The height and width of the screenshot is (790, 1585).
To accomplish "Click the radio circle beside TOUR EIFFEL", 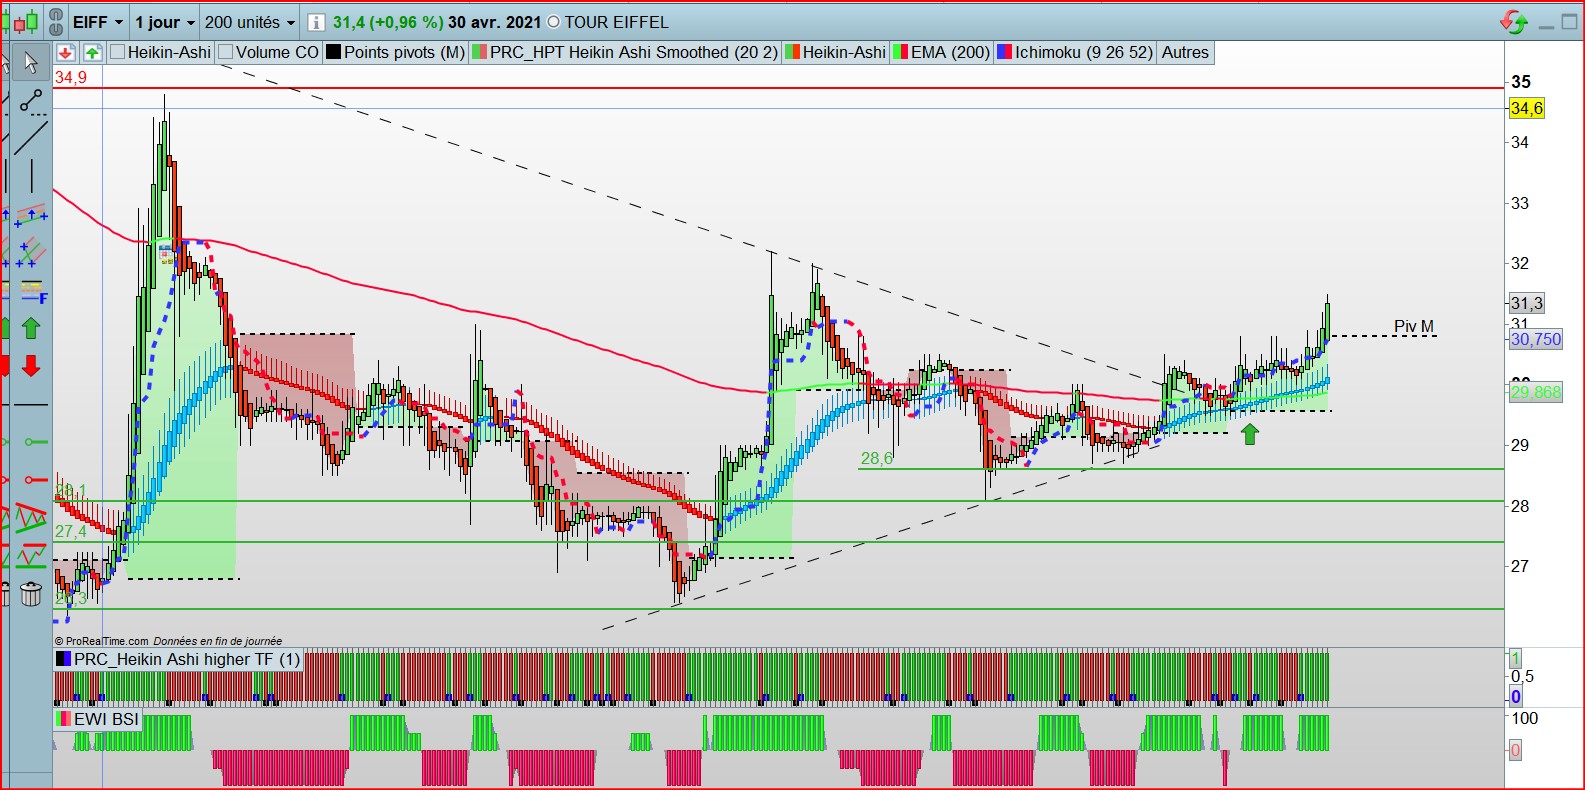I will pos(554,22).
